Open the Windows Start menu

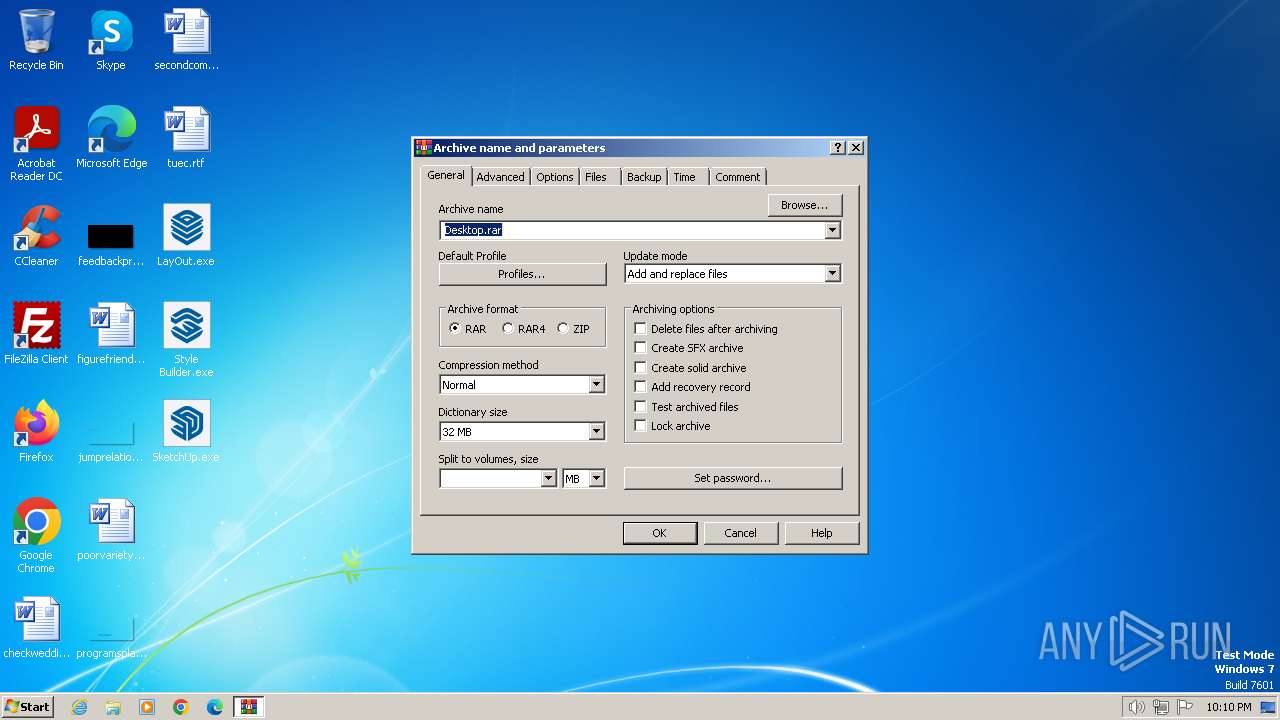(x=27, y=707)
